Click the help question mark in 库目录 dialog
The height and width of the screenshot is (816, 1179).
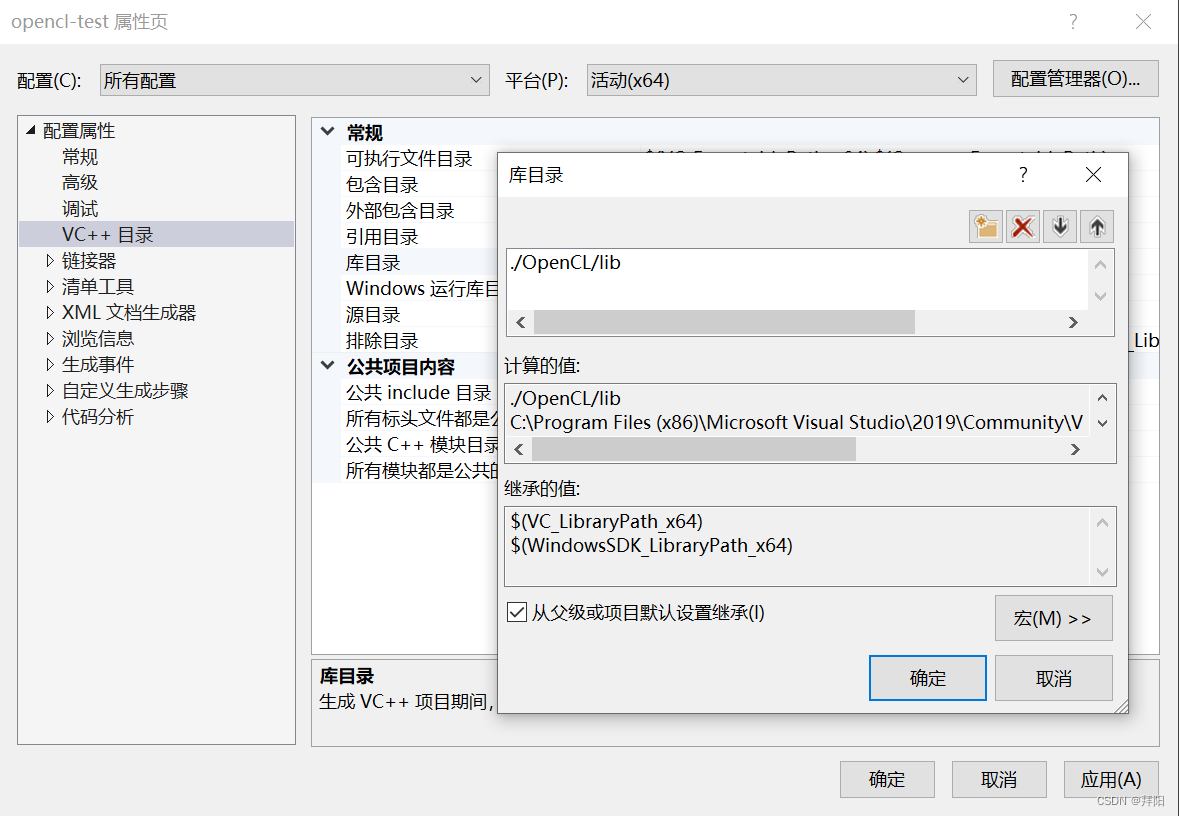point(1022,174)
